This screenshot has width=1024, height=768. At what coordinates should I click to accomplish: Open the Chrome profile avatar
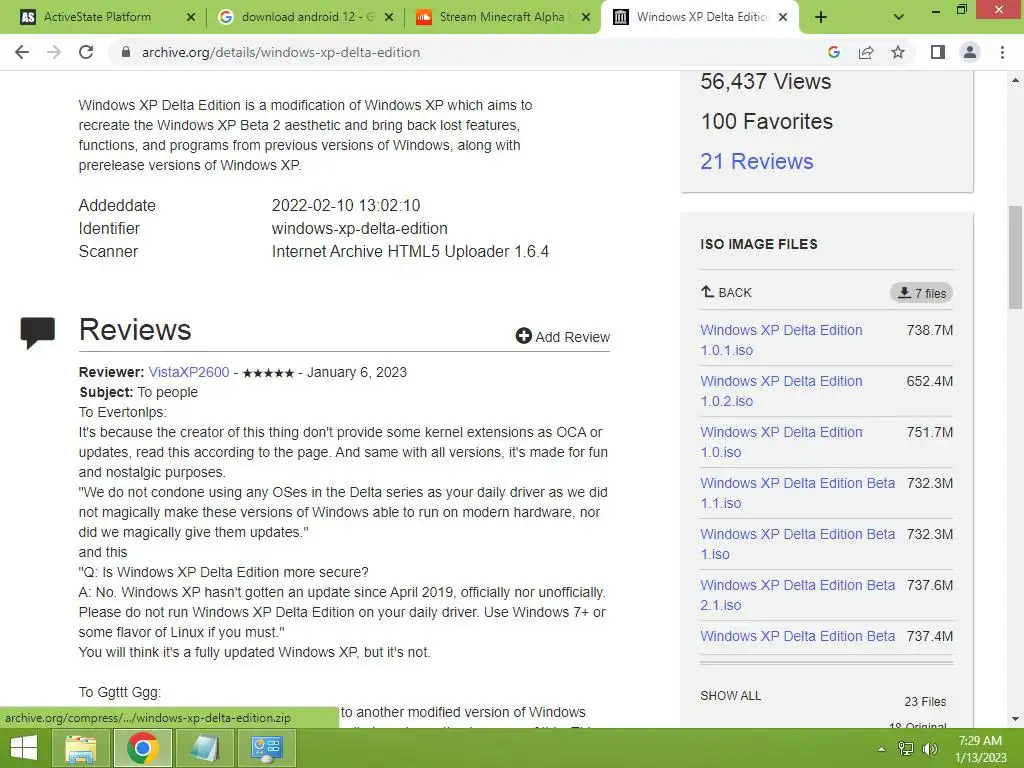click(x=970, y=52)
